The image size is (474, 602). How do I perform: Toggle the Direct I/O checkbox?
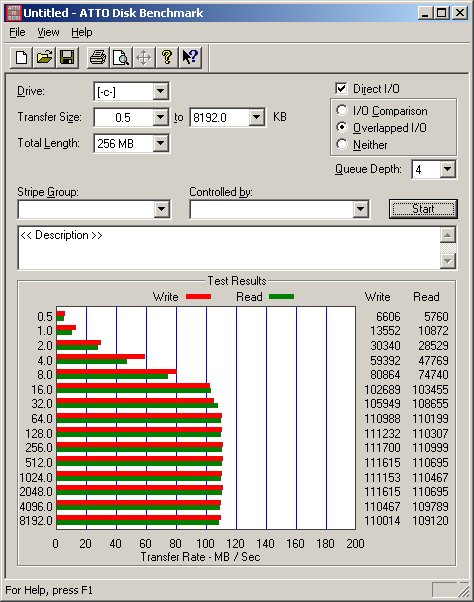341,88
